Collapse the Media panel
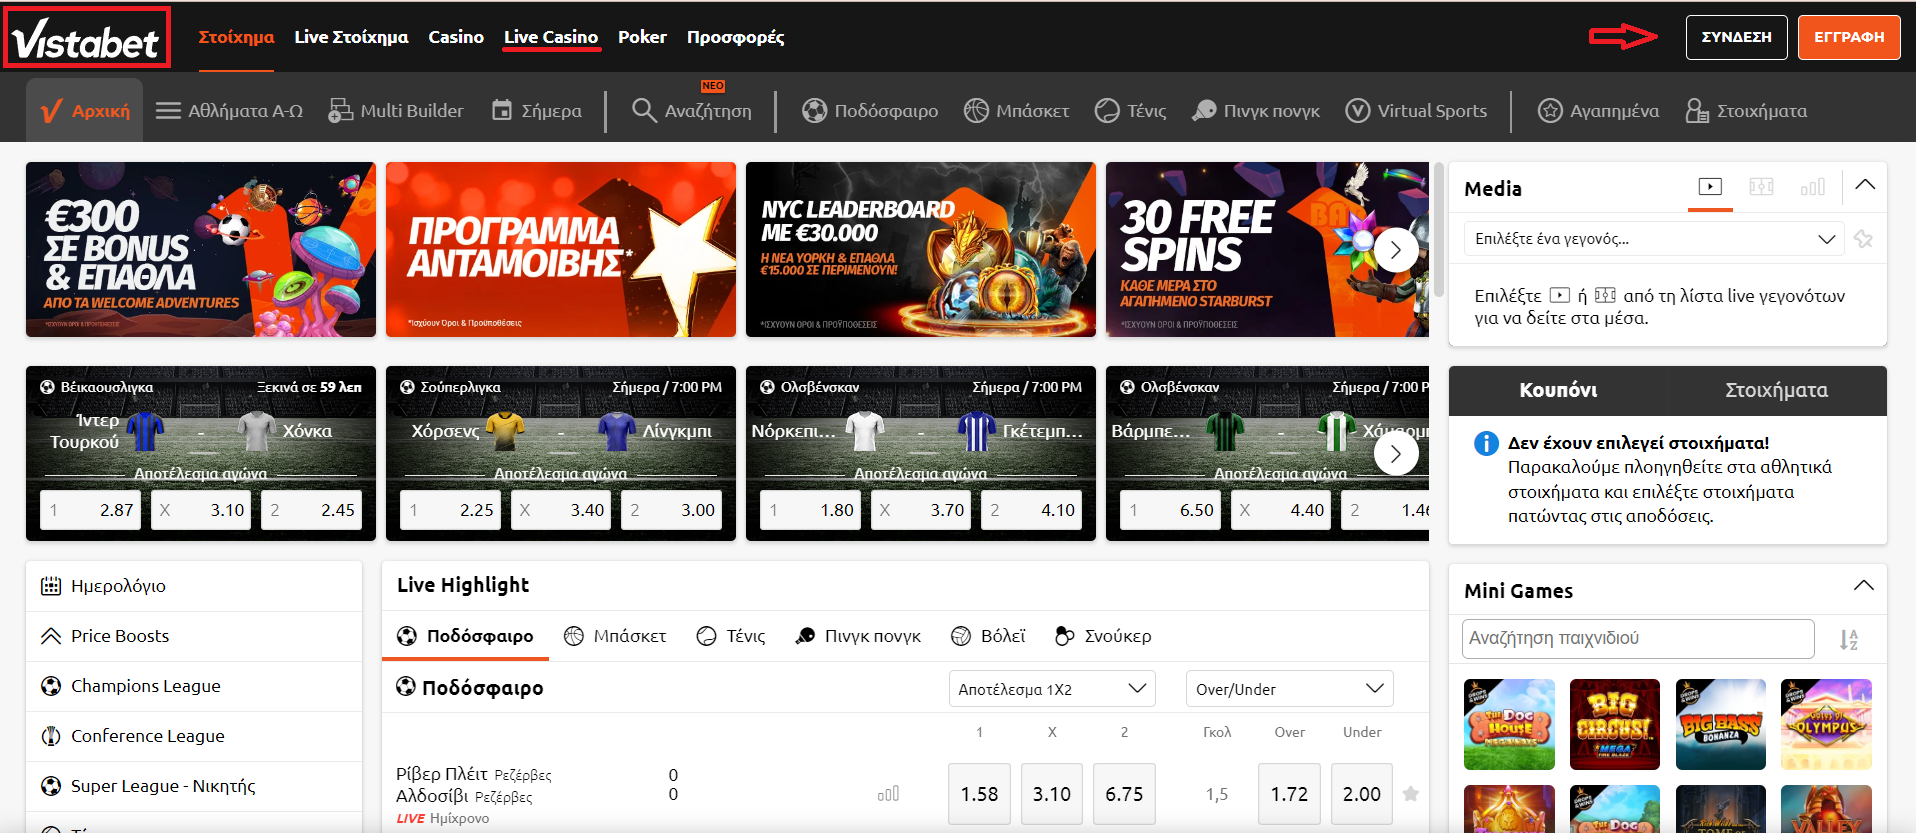1916x833 pixels. tap(1865, 185)
